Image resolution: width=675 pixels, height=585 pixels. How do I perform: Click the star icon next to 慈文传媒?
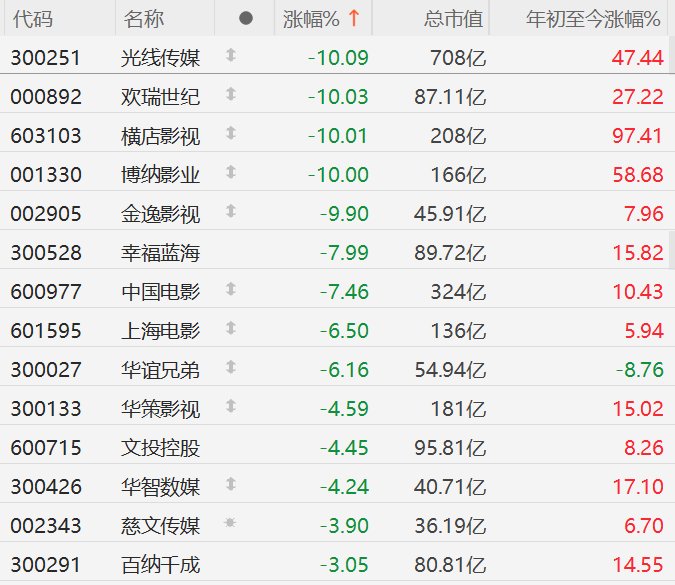point(230,523)
